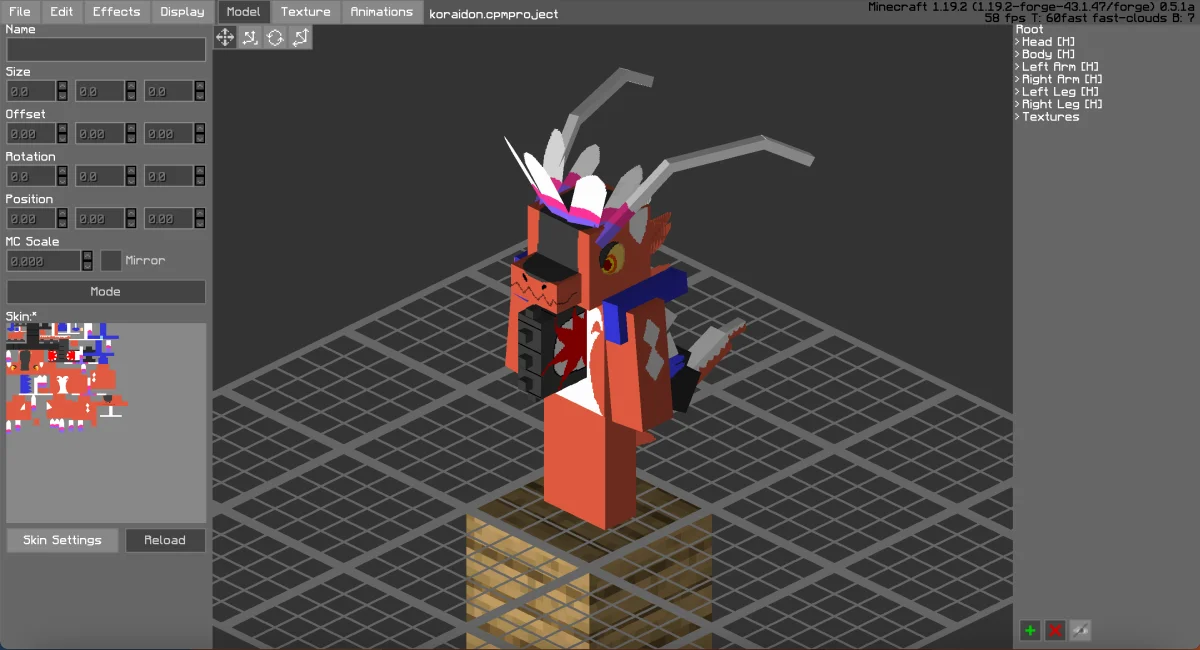
Task: Click the Left Arm [H] label
Action: (1061, 67)
